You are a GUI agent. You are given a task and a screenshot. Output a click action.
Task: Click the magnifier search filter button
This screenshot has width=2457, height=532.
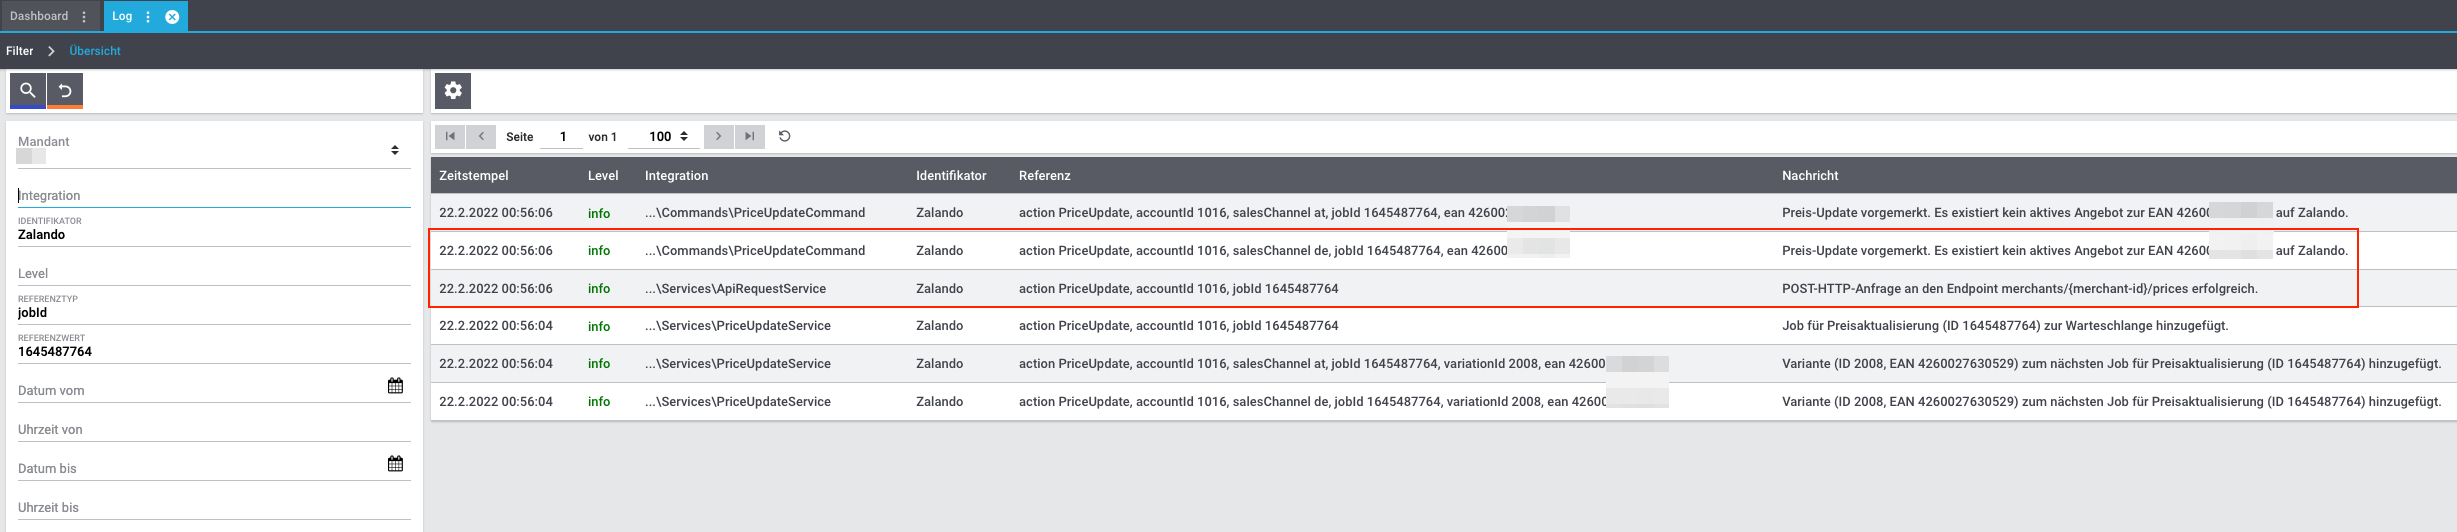pyautogui.click(x=28, y=91)
